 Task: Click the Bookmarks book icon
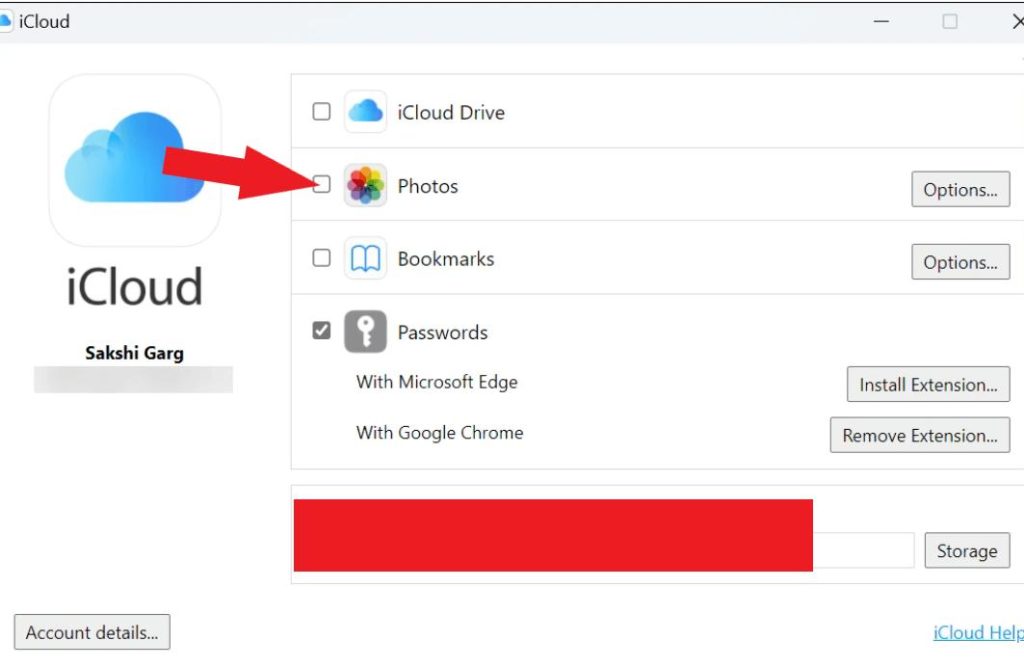365,259
